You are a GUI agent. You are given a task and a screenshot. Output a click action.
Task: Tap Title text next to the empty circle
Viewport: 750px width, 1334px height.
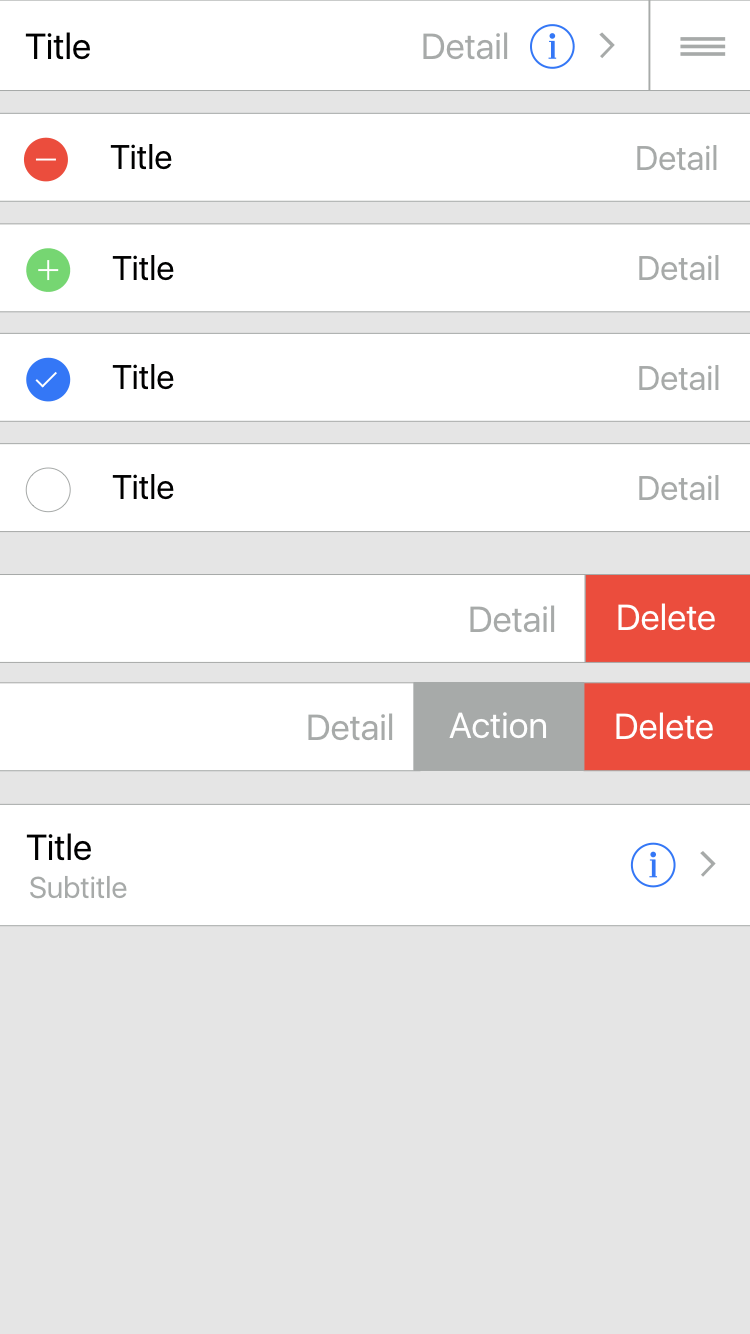coord(143,487)
